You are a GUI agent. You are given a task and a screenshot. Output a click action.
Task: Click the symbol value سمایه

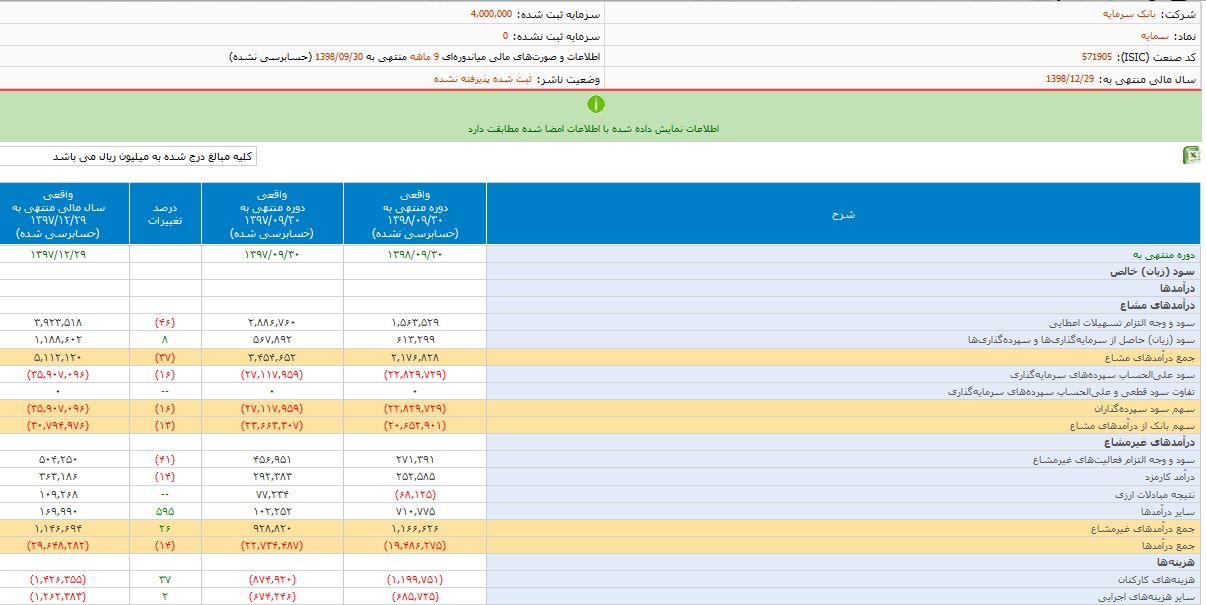tap(1136, 35)
